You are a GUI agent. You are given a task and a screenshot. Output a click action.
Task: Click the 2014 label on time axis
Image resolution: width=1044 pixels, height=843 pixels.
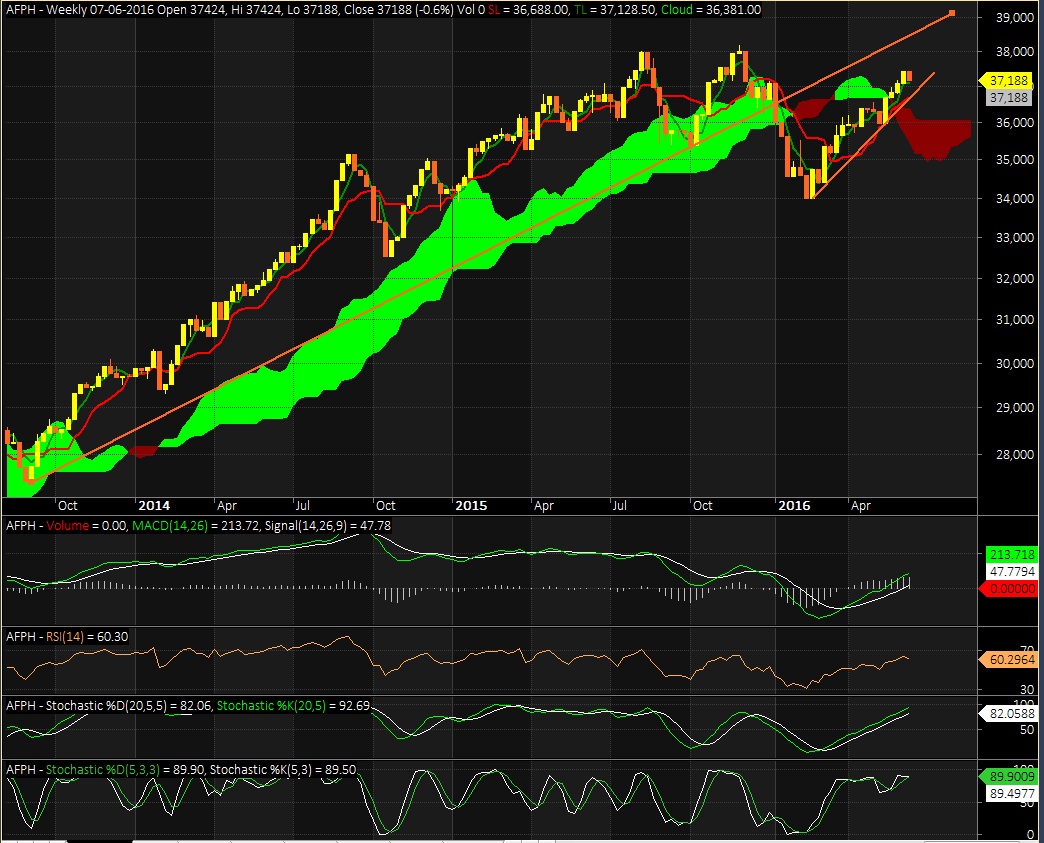(x=154, y=505)
